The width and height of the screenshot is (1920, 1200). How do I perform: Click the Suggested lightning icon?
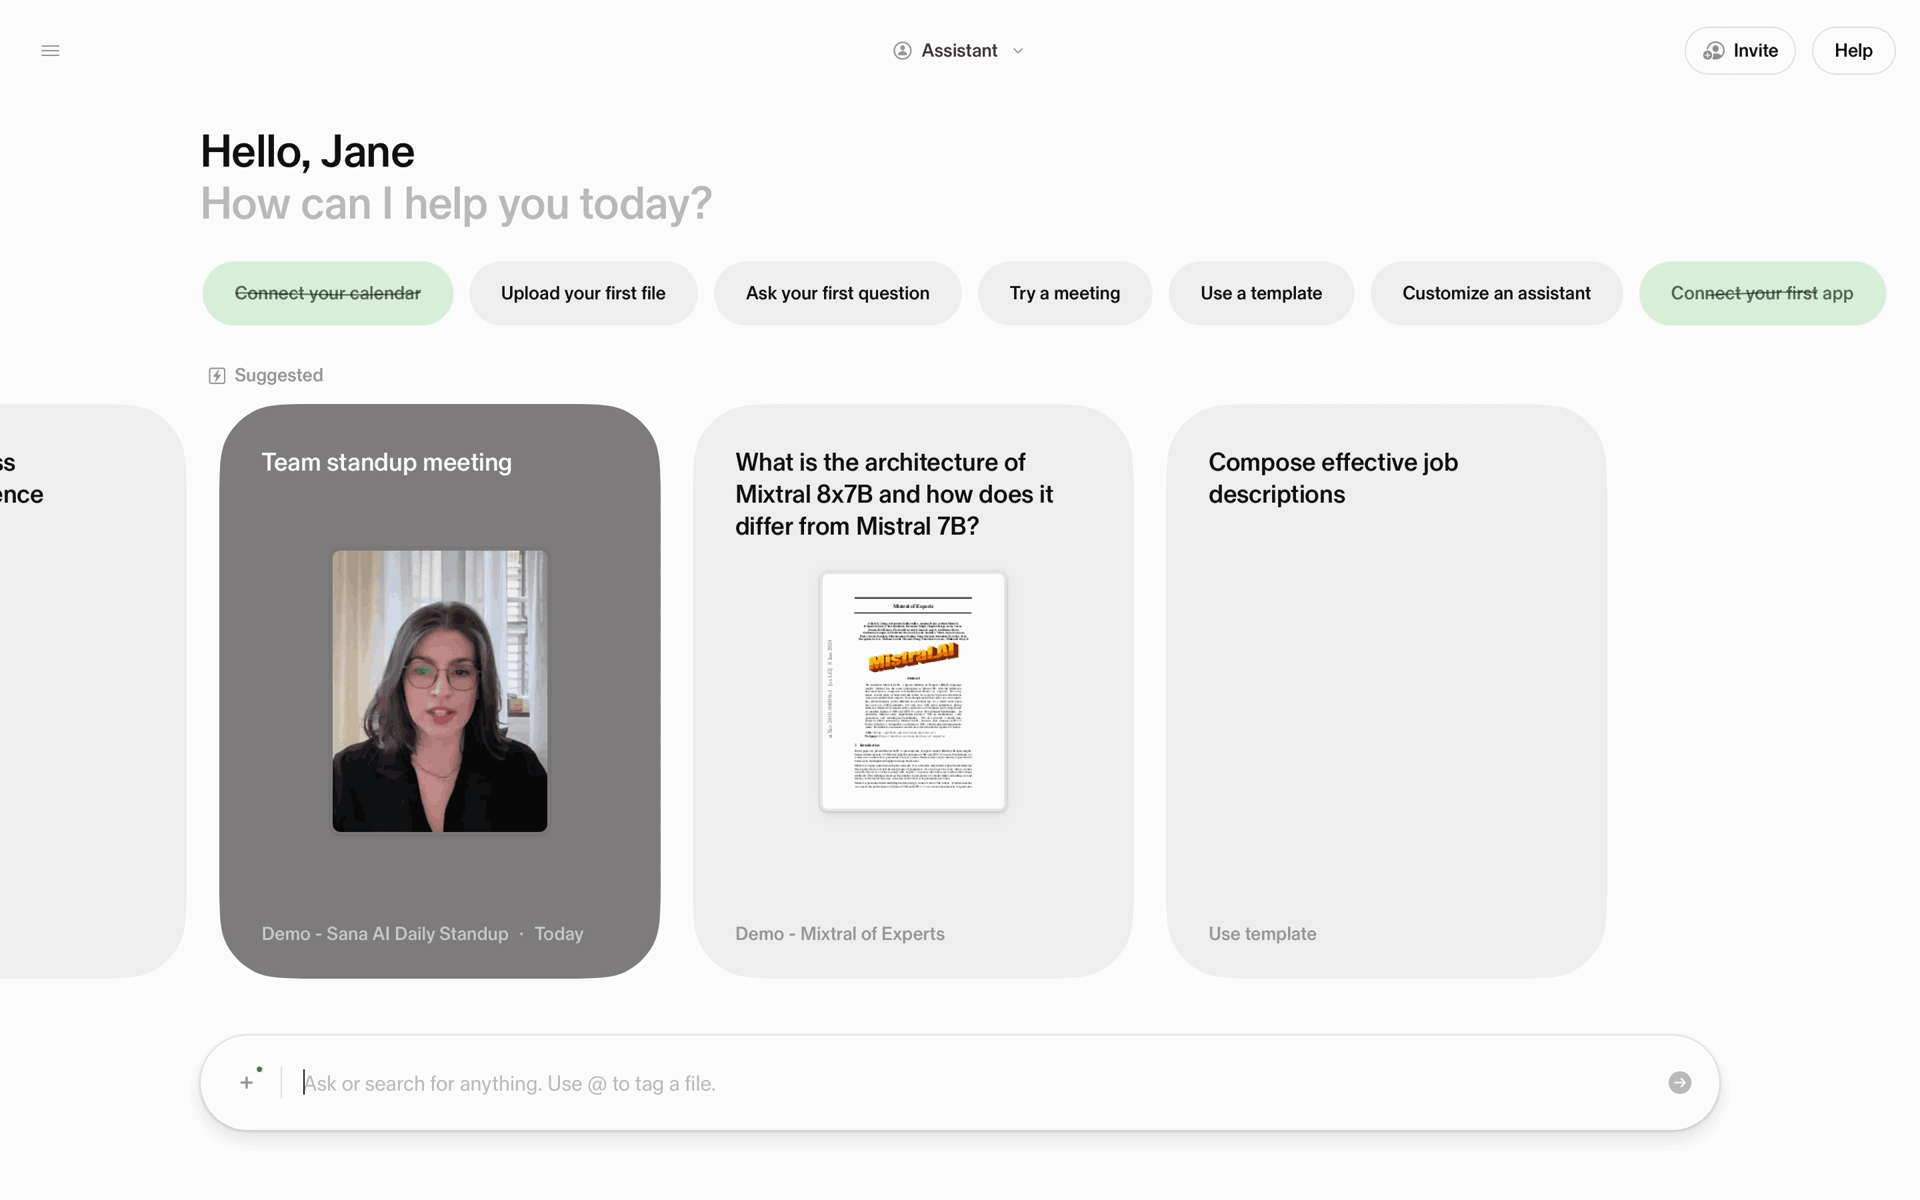217,376
